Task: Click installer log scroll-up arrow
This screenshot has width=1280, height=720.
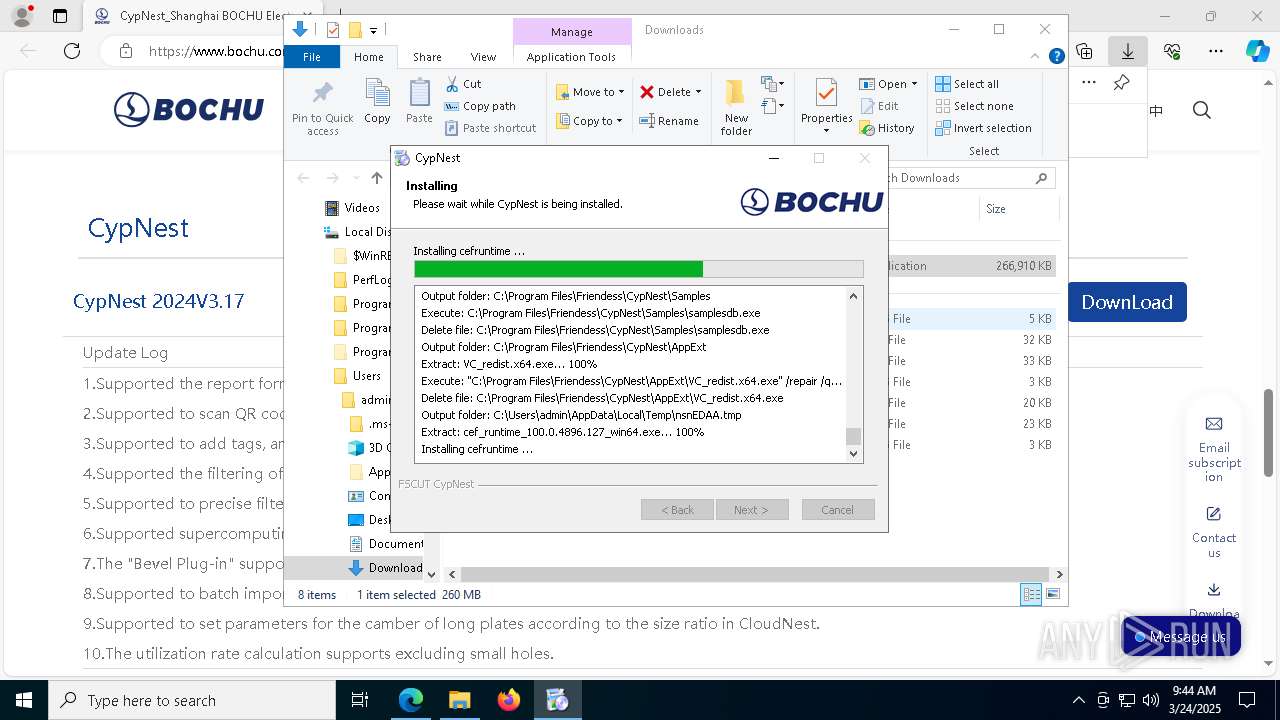Action: [x=853, y=296]
